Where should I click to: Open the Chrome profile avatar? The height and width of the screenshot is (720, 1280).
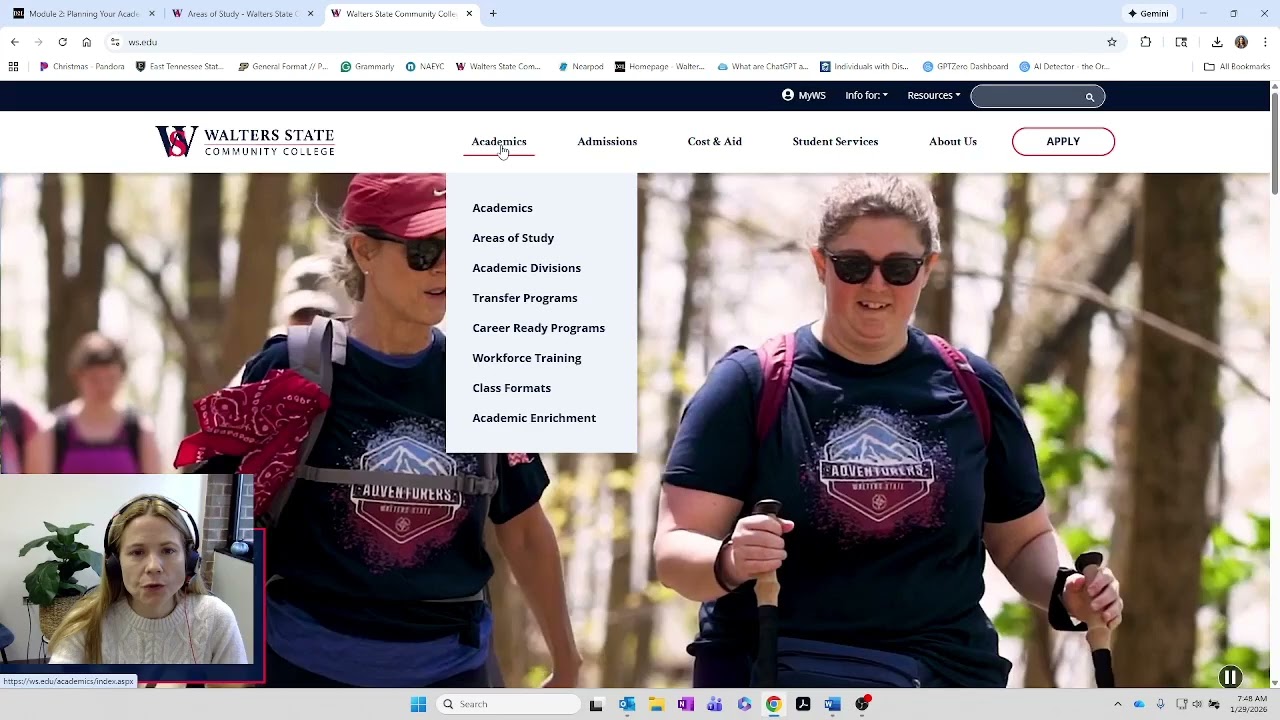pyautogui.click(x=1241, y=42)
